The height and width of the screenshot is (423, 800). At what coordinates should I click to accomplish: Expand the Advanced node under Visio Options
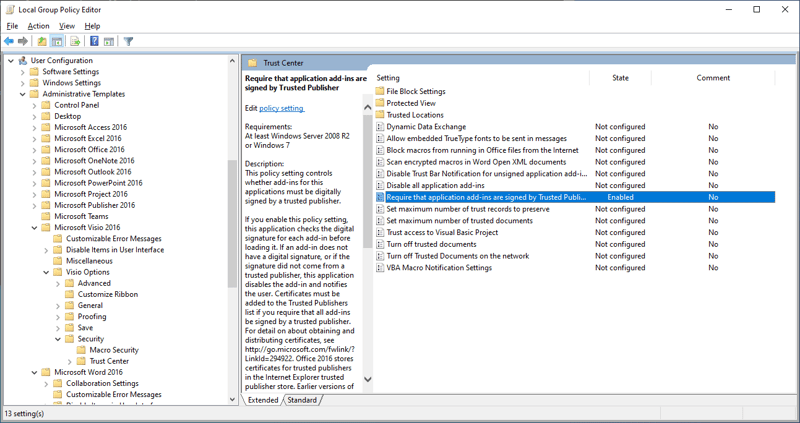[x=58, y=283]
